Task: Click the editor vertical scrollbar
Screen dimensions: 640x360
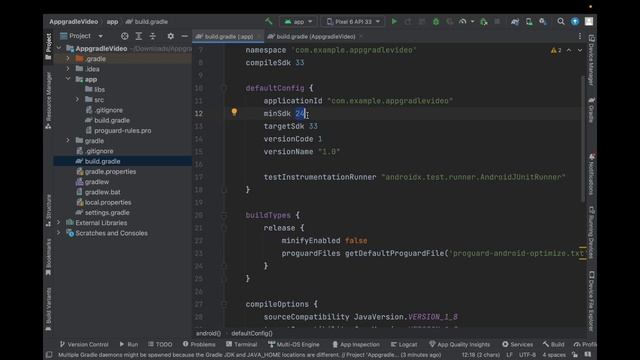Action: pos(583,139)
